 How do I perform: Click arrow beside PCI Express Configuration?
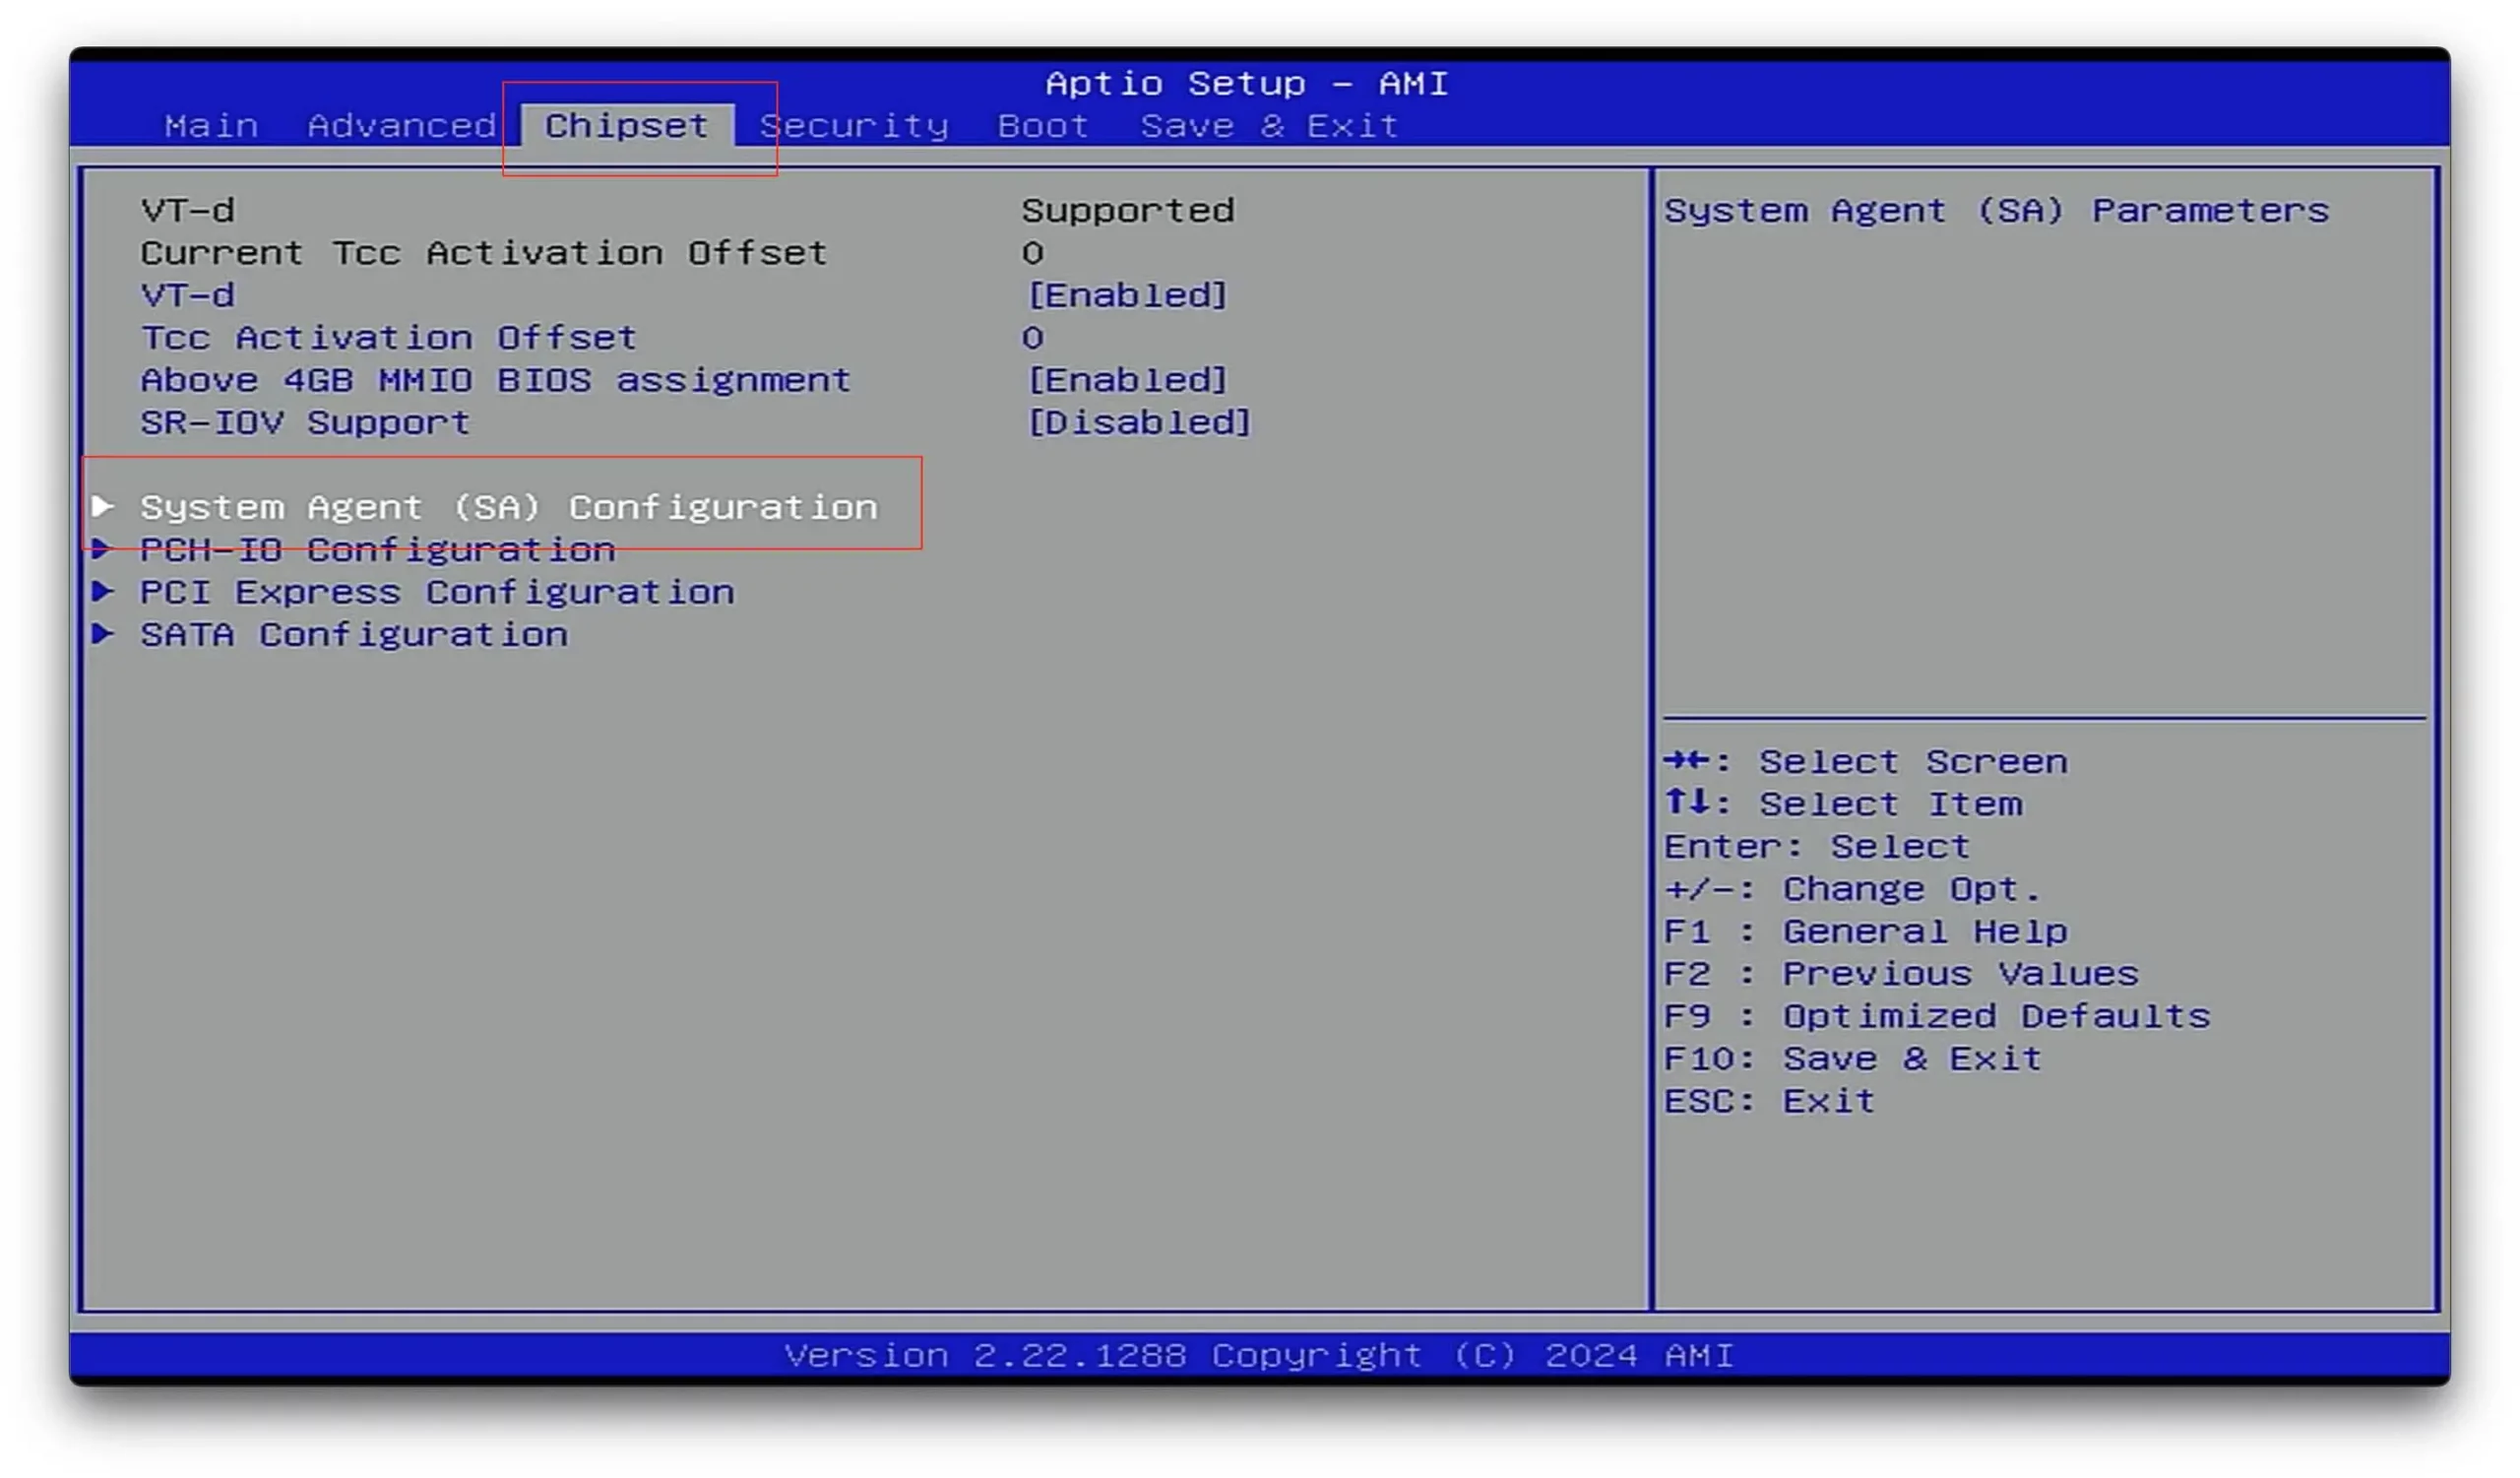point(102,591)
